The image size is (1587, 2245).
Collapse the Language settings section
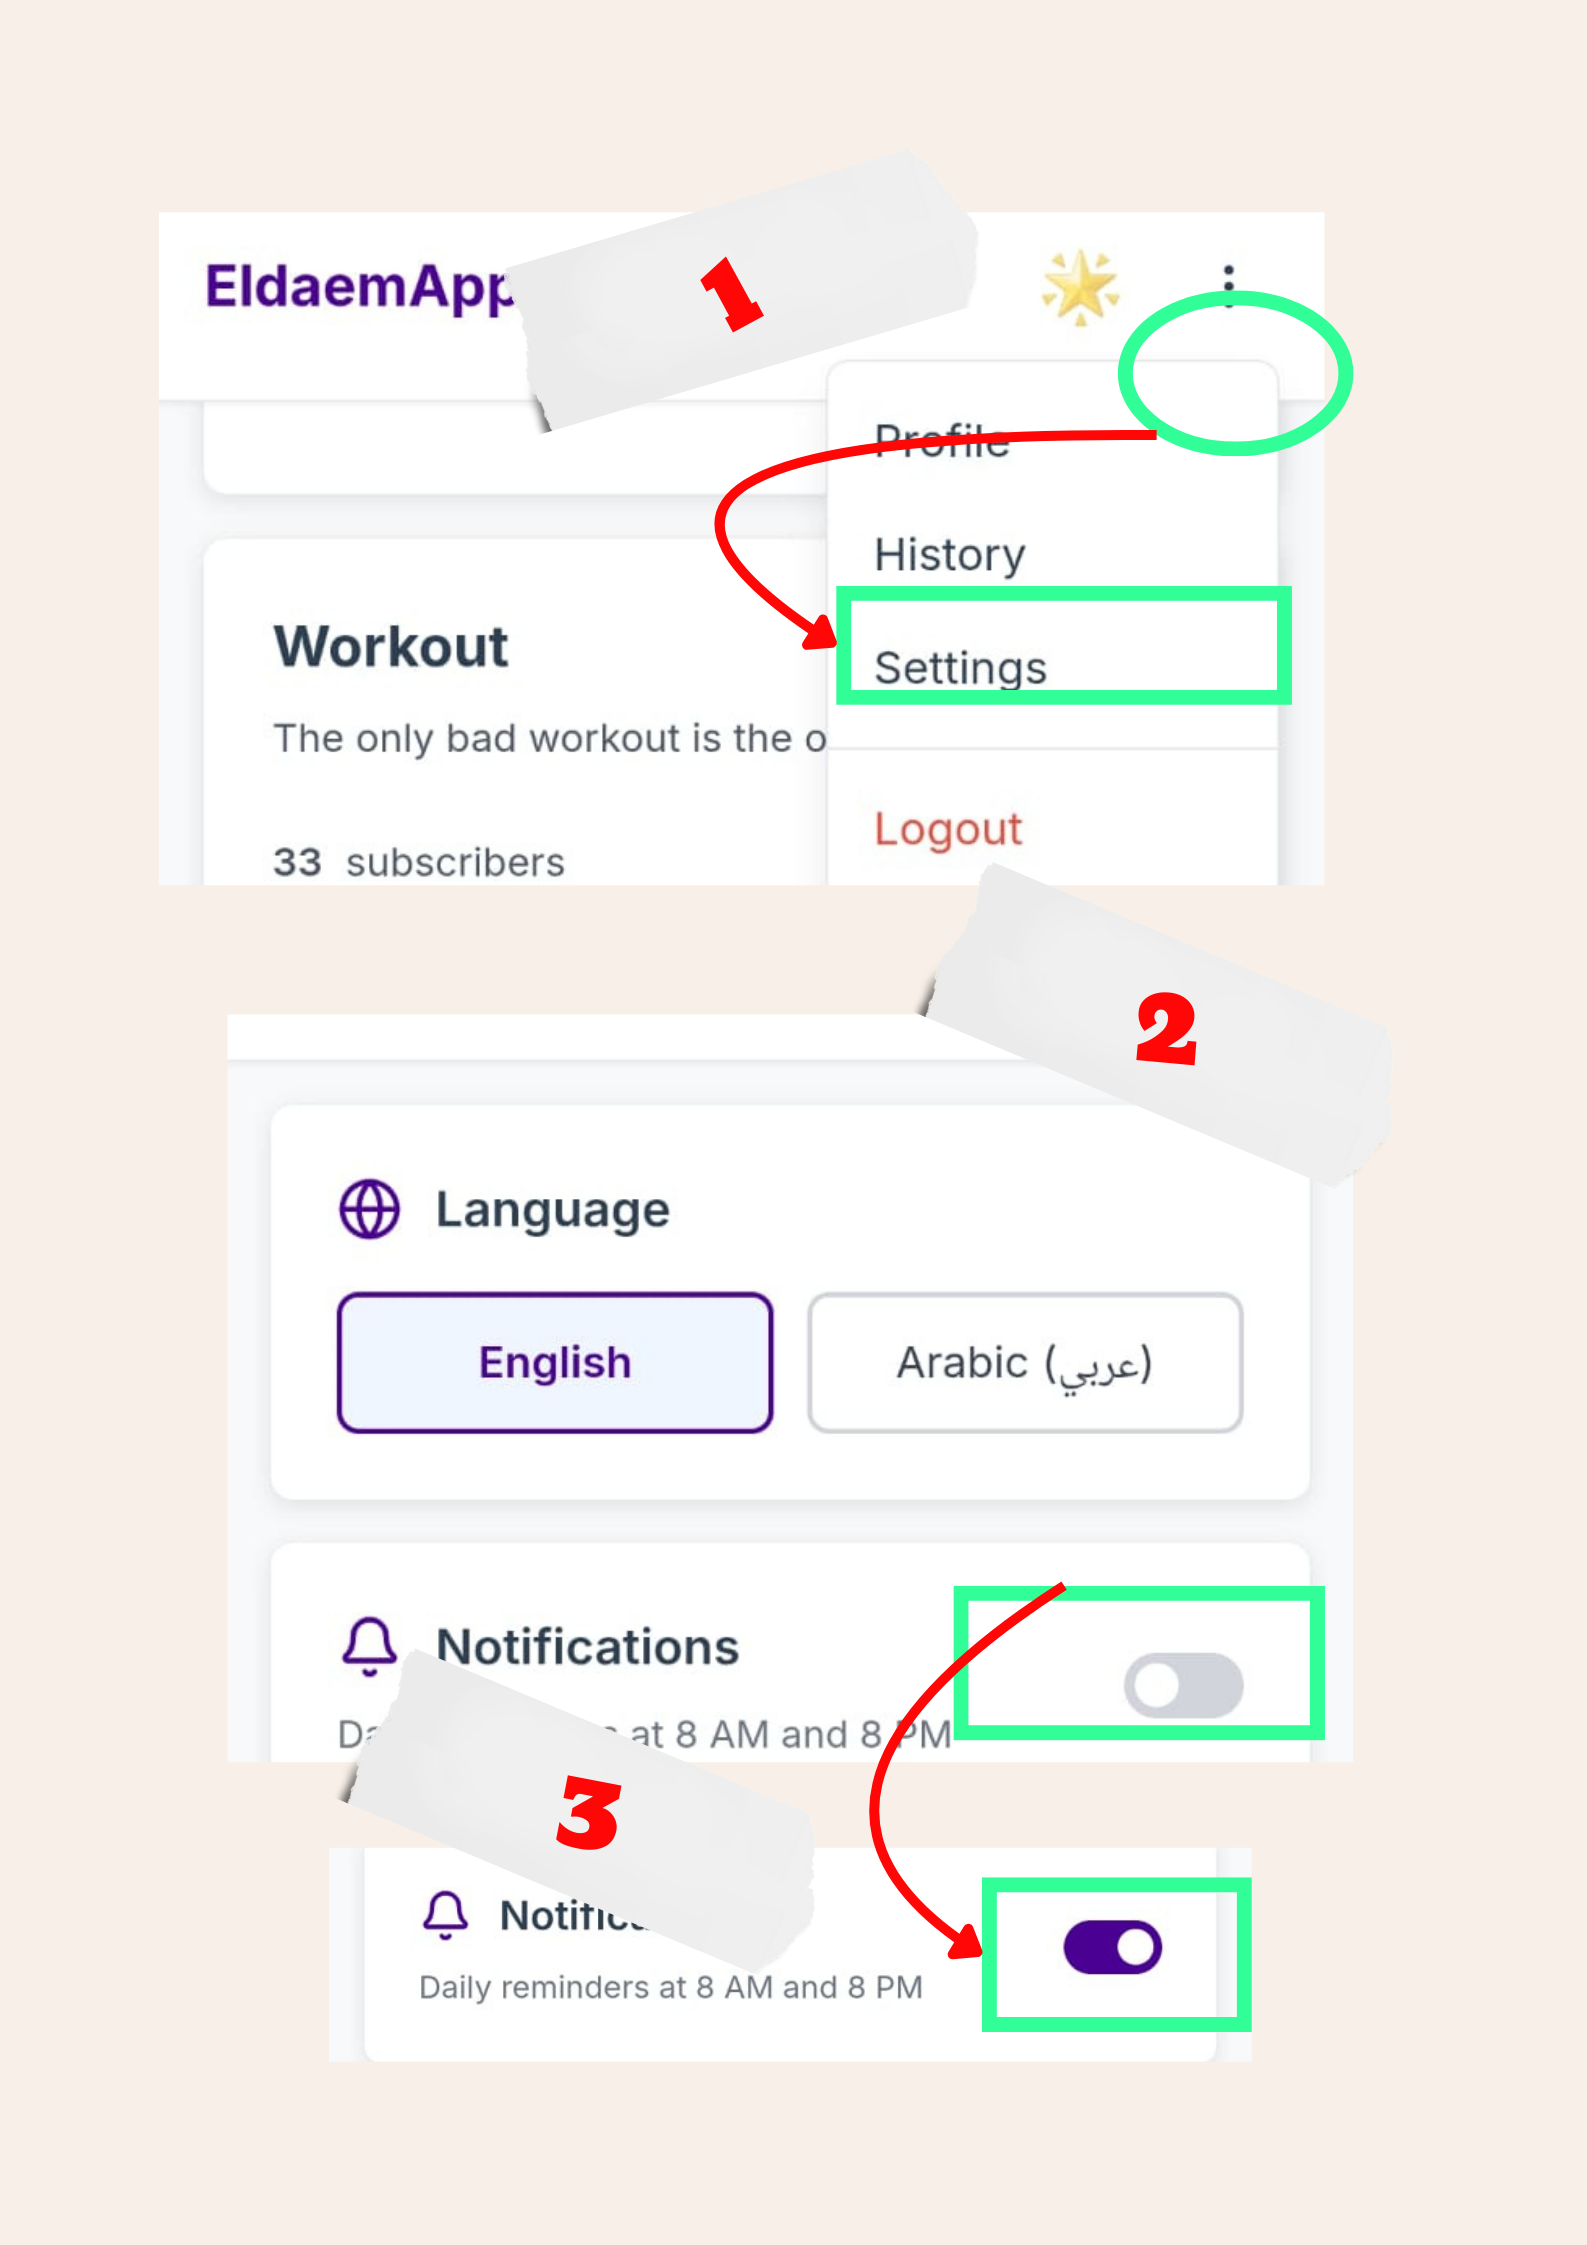(x=551, y=1207)
